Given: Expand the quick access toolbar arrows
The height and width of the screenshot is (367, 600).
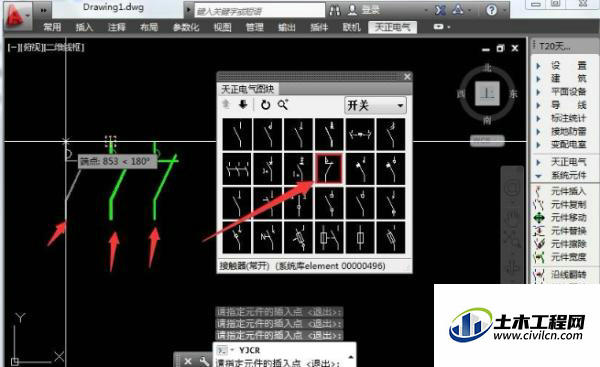Looking at the screenshot, I should tap(44, 10).
